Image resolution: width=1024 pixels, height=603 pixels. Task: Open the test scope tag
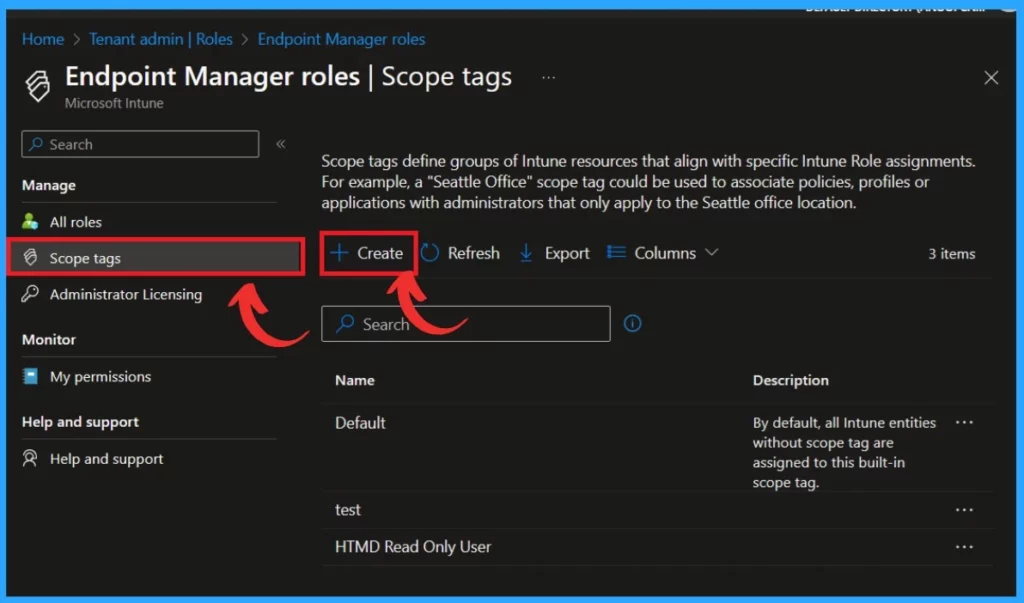(x=347, y=510)
